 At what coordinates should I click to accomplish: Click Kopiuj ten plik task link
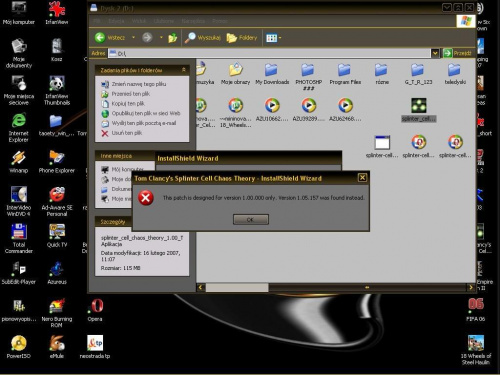tap(123, 104)
